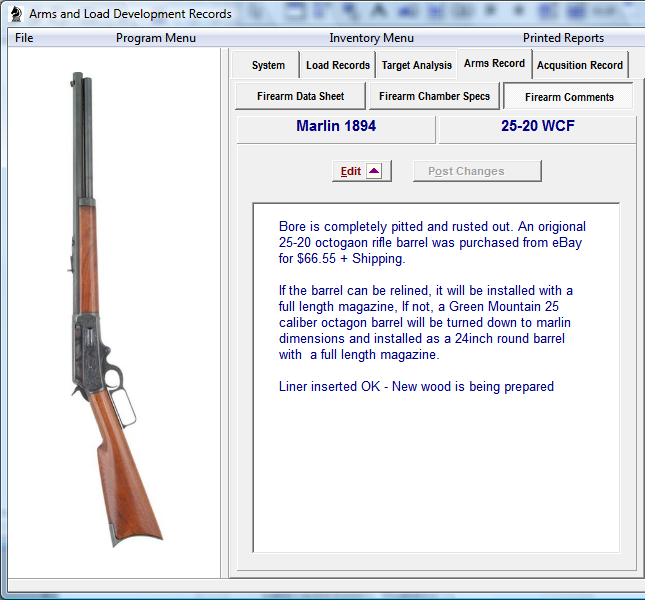Open the Inventory Menu

click(x=371, y=38)
